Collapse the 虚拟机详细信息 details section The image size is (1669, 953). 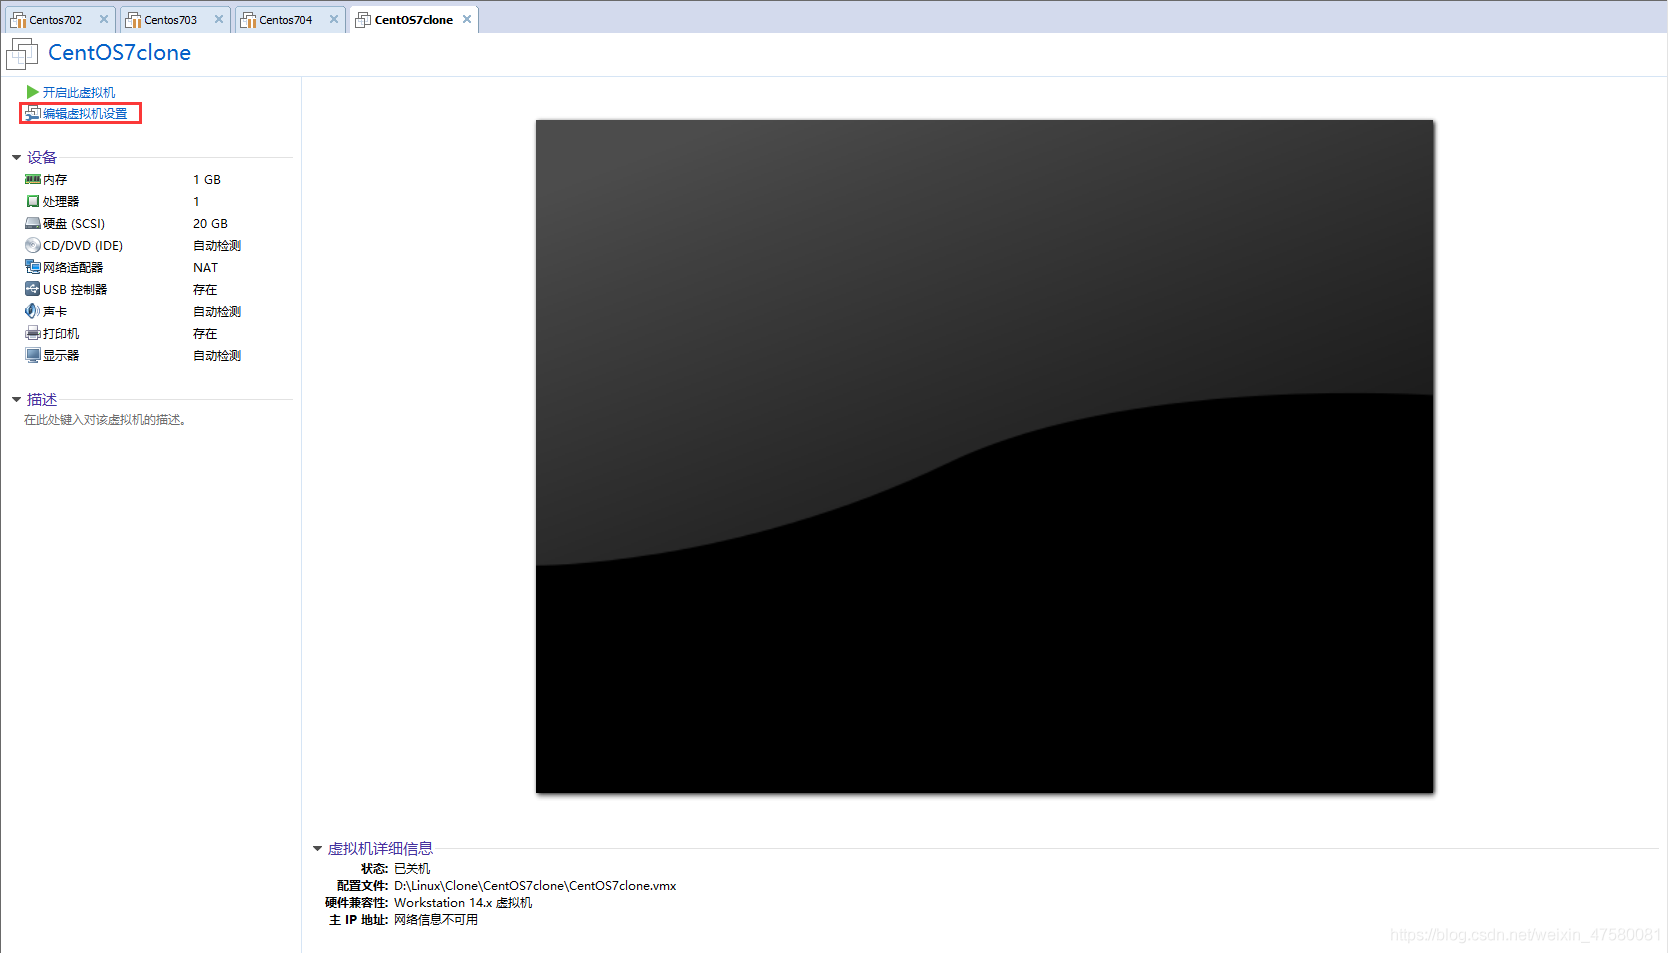click(318, 849)
